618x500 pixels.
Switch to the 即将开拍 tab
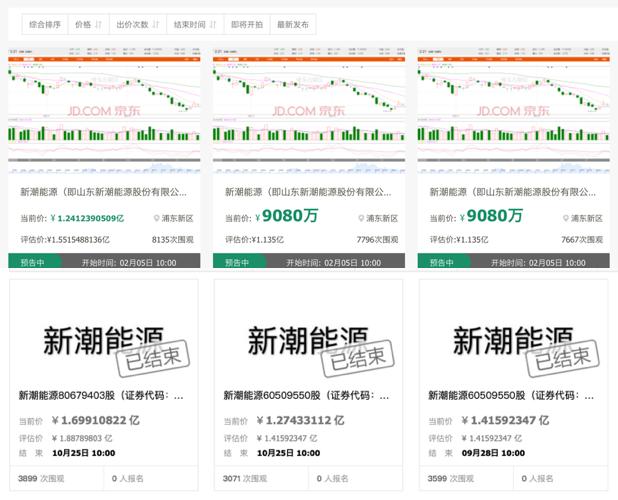point(246,24)
